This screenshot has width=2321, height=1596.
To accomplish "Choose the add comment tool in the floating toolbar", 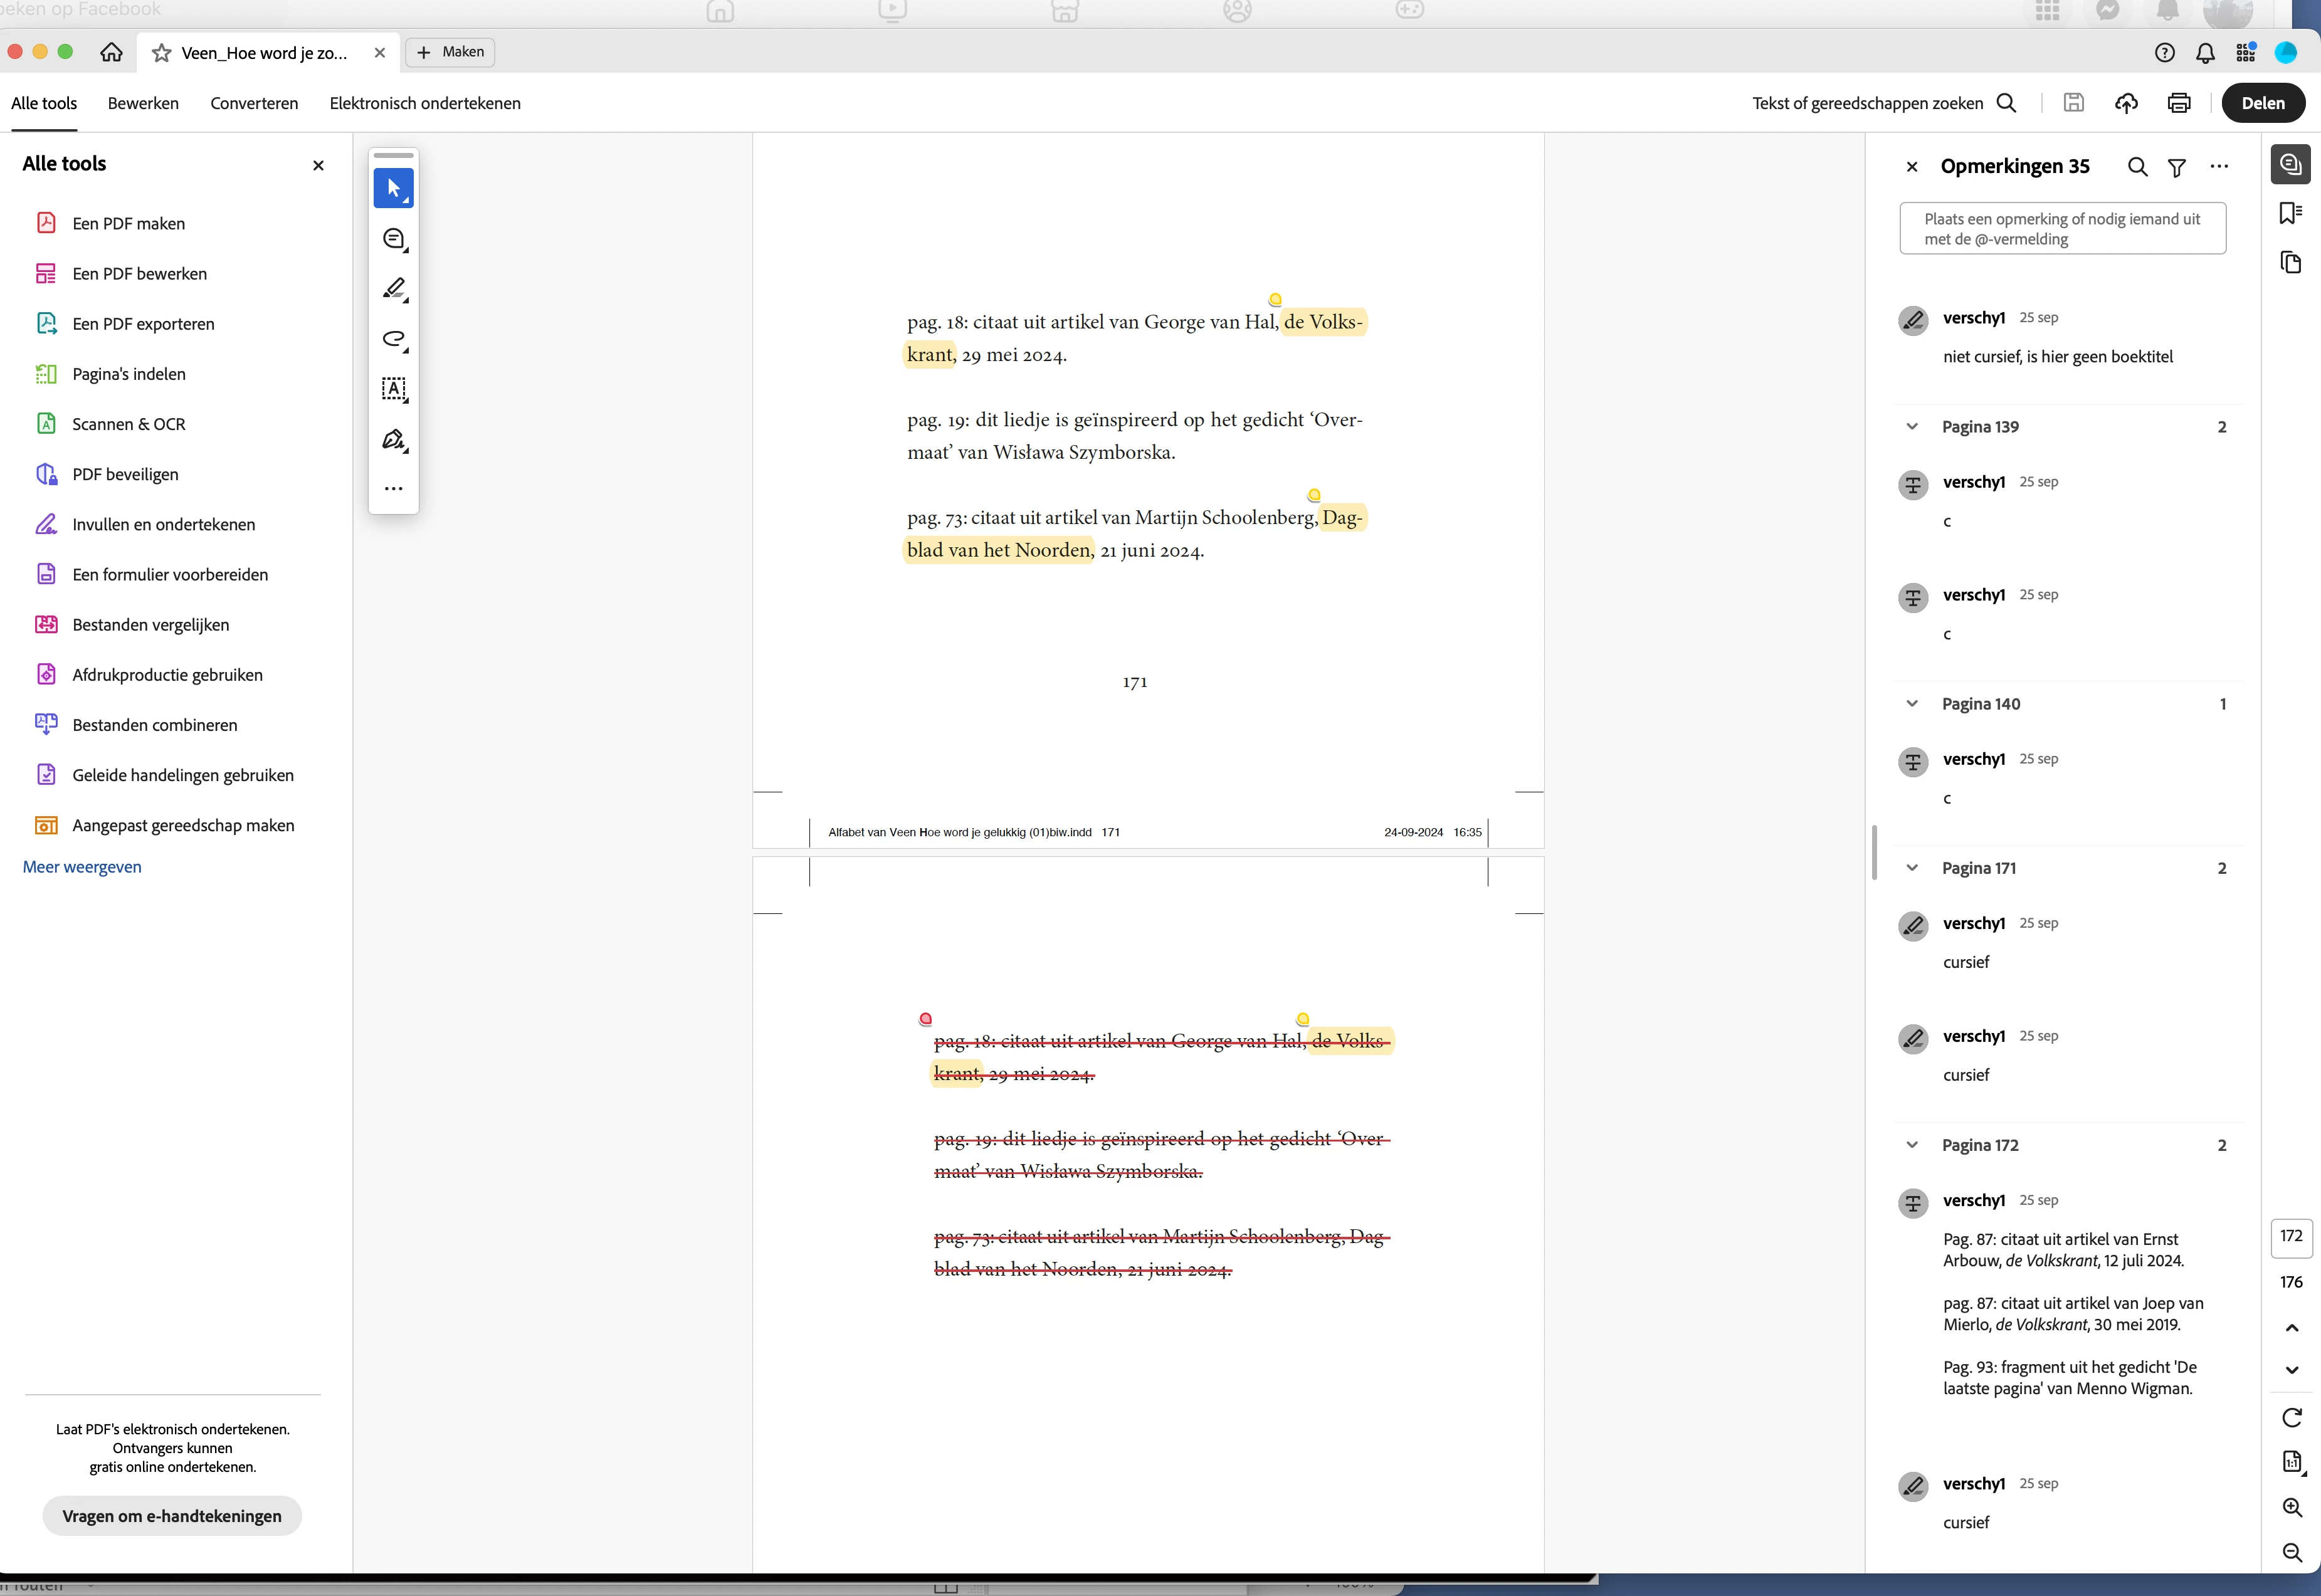I will [x=394, y=238].
